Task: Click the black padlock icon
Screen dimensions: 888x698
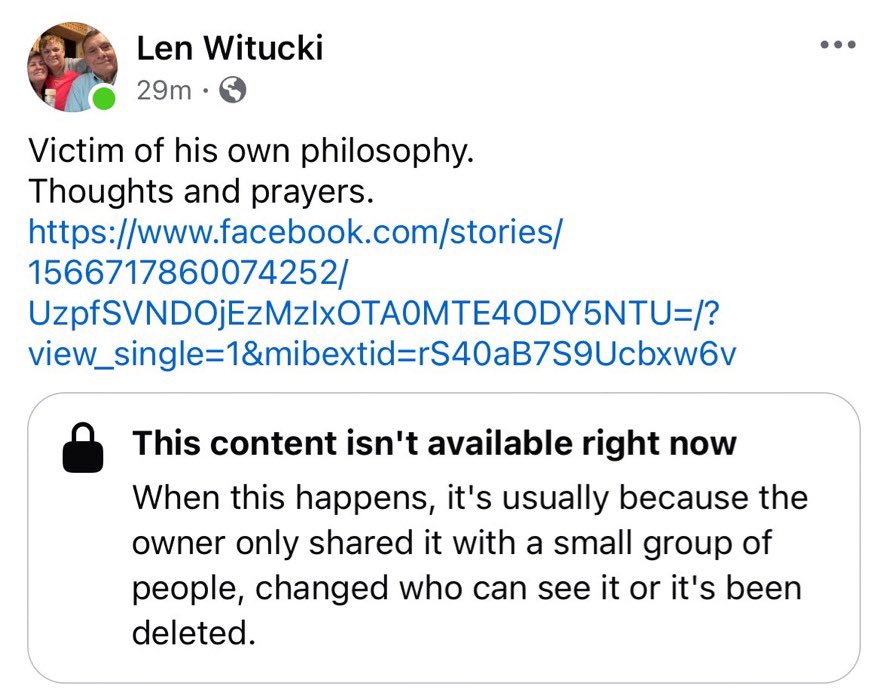Action: point(83,447)
